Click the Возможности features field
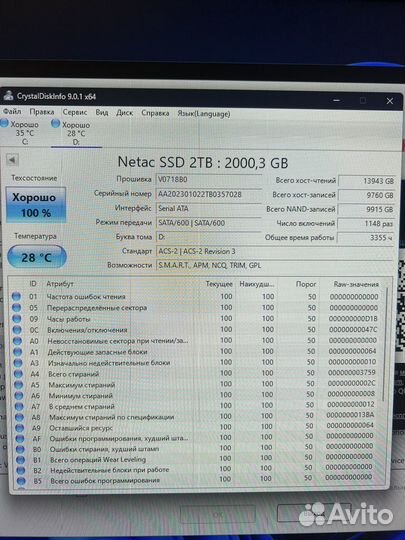405x540 pixels. [274, 266]
